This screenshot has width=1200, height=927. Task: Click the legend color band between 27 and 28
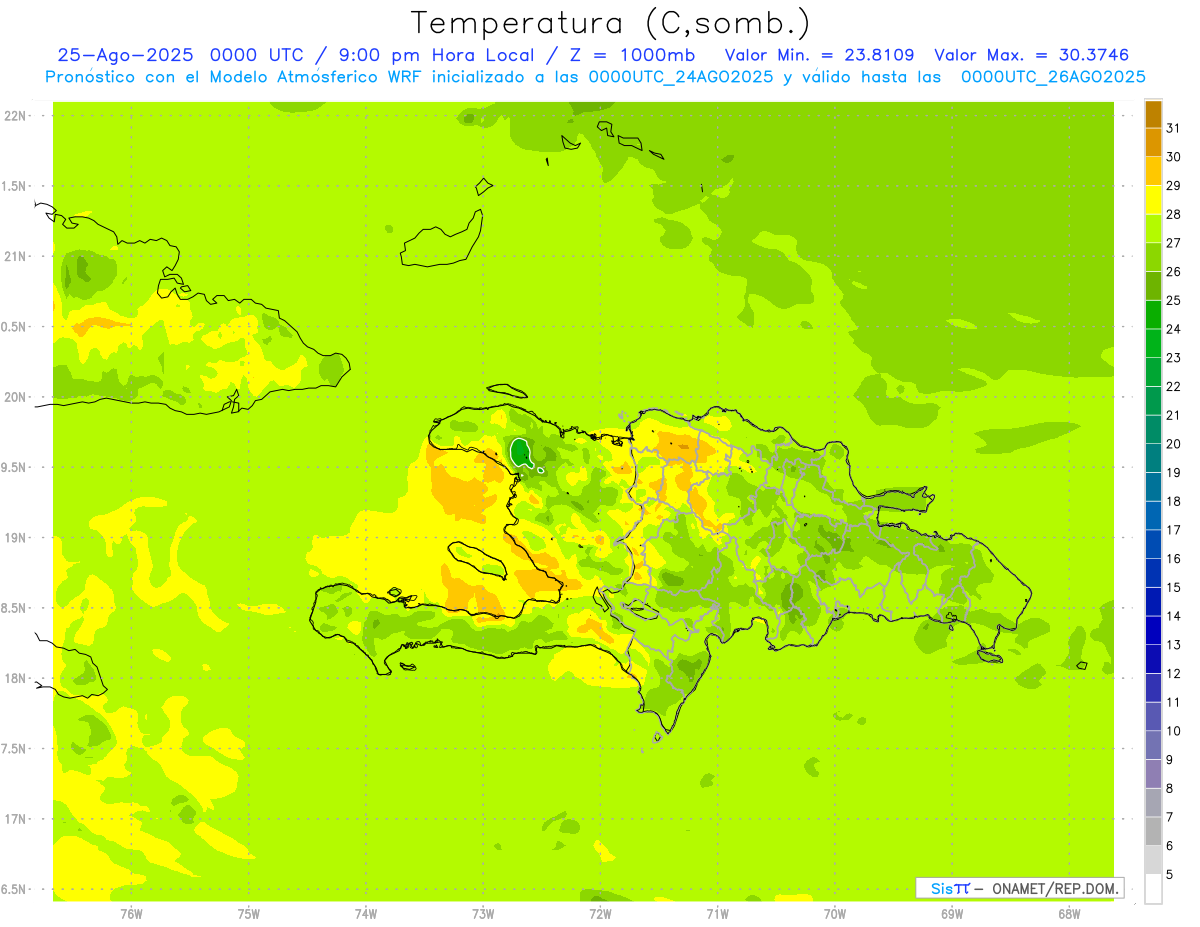[x=1153, y=229]
